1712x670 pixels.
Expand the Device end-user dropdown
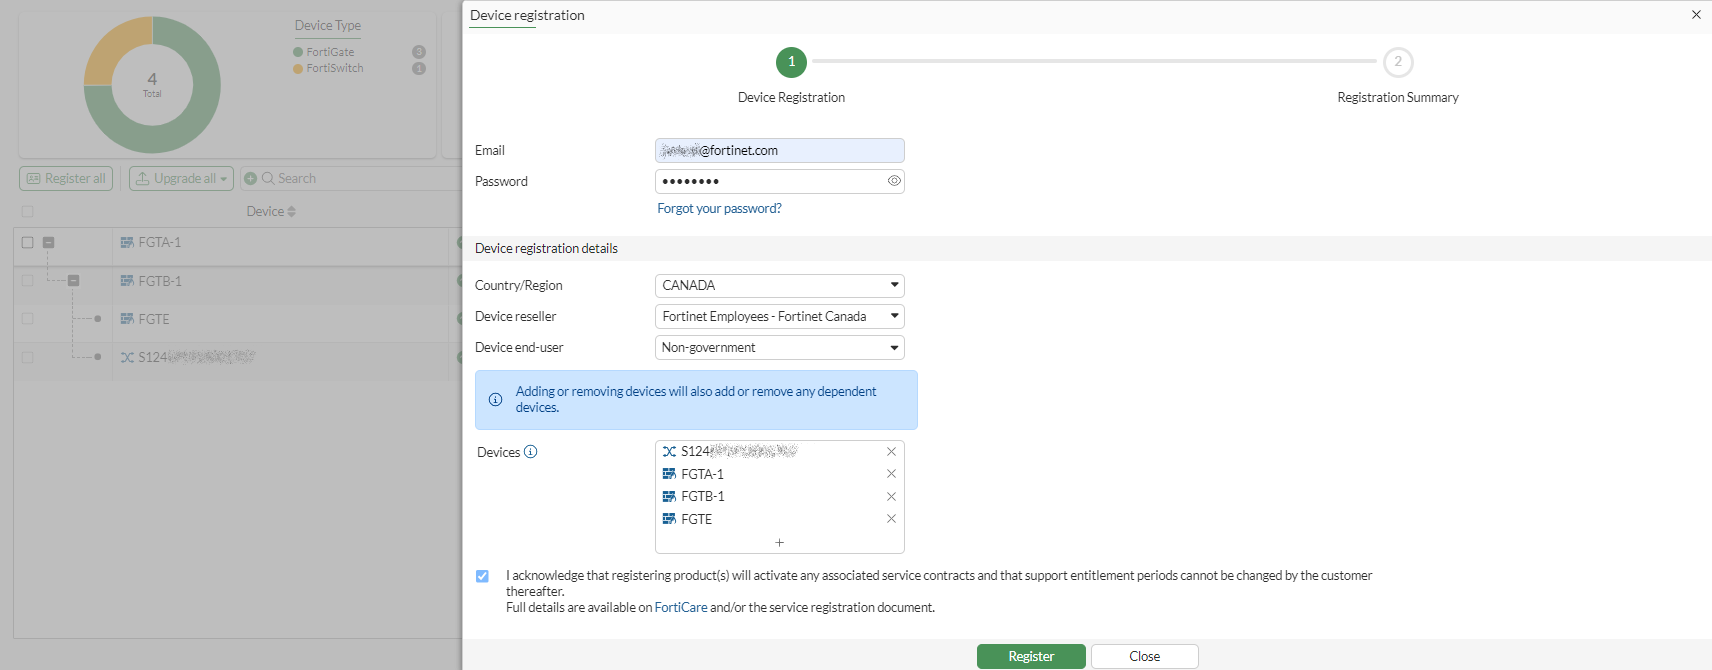click(779, 348)
